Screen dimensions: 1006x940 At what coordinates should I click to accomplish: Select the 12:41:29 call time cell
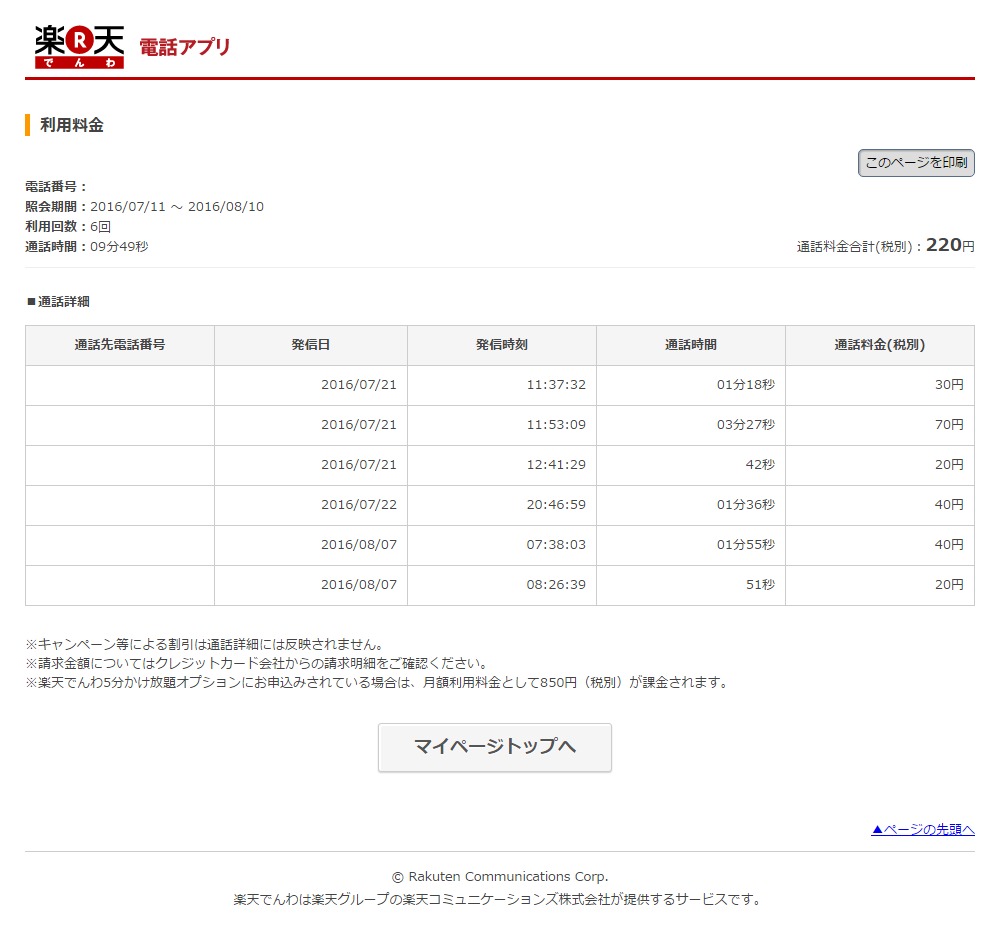556,465
